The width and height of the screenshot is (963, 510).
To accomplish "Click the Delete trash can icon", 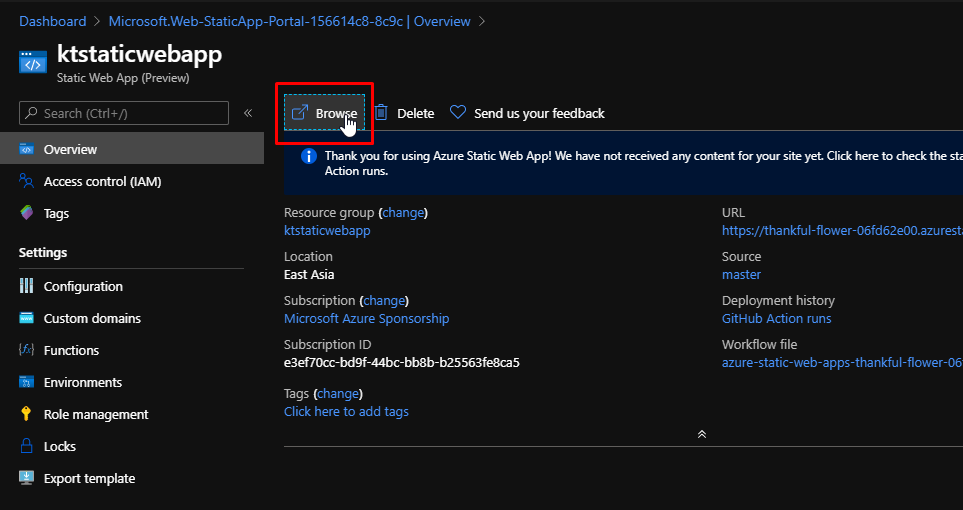I will [381, 112].
